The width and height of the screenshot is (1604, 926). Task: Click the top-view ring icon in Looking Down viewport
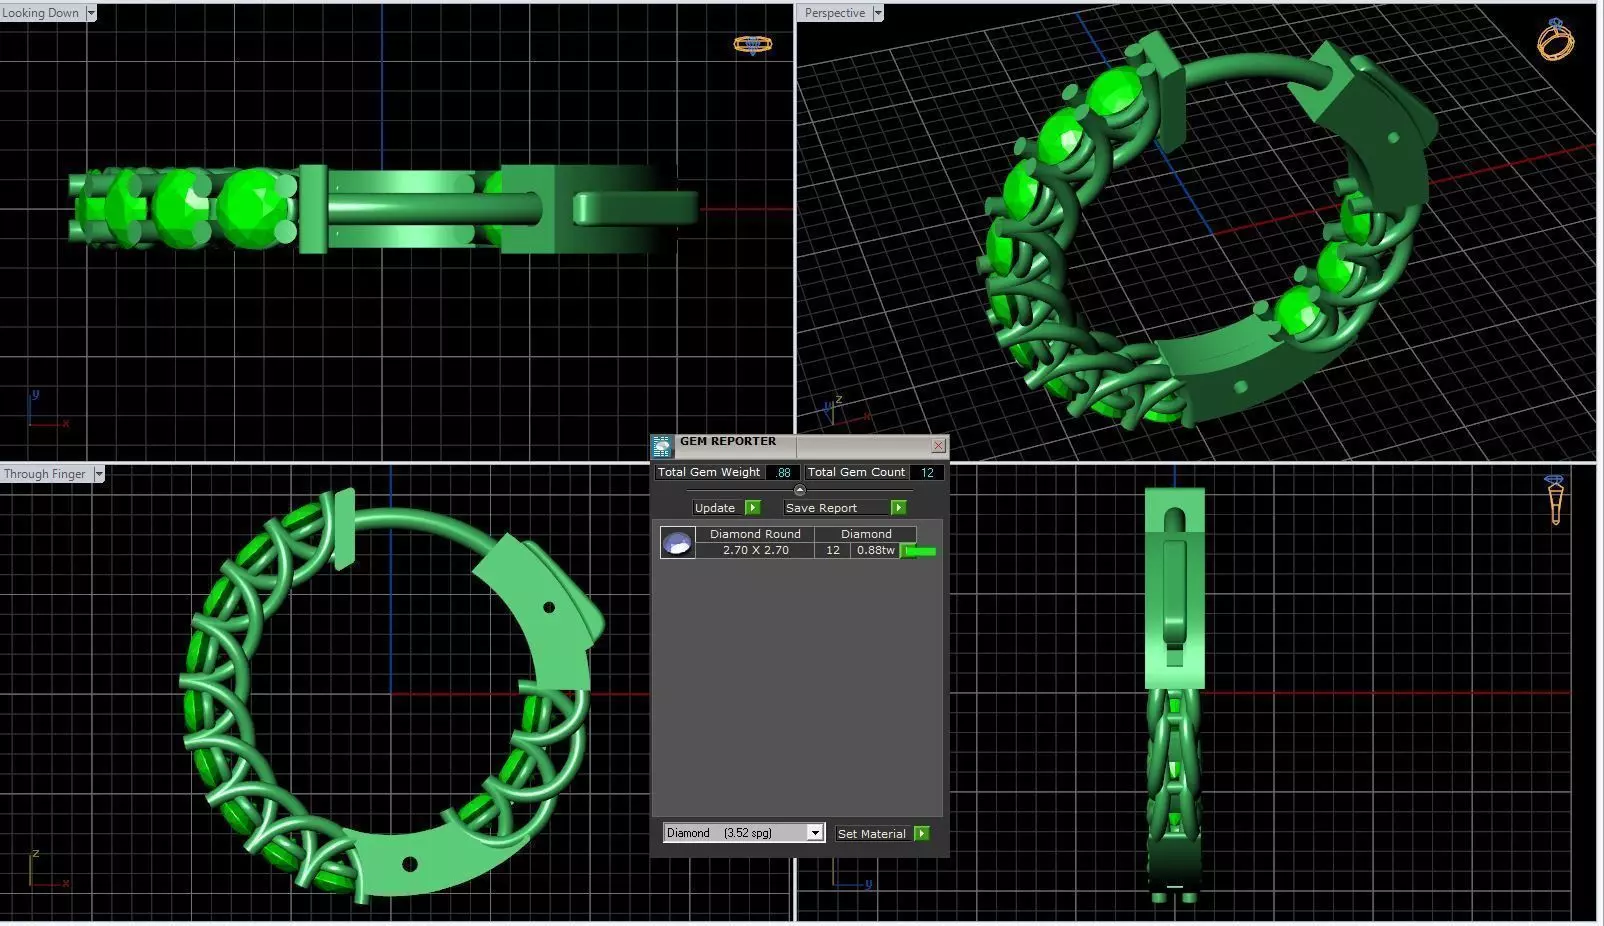pos(753,44)
